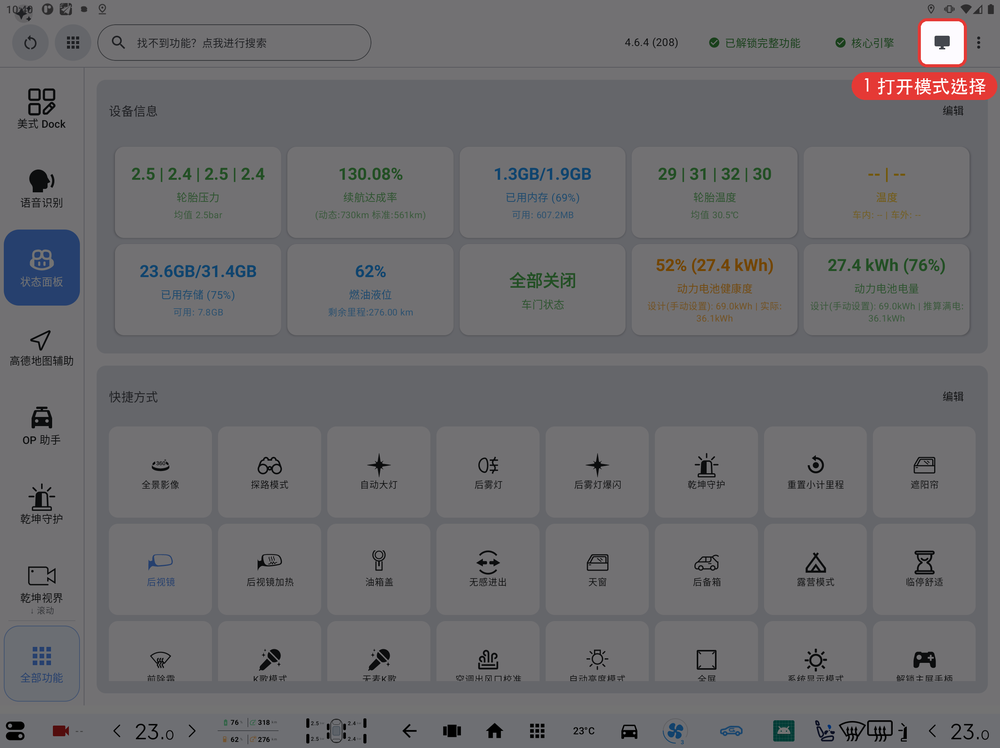This screenshot has width=1000, height=748.
Task: Launch 全景影像 shortcut
Action: click(x=160, y=472)
